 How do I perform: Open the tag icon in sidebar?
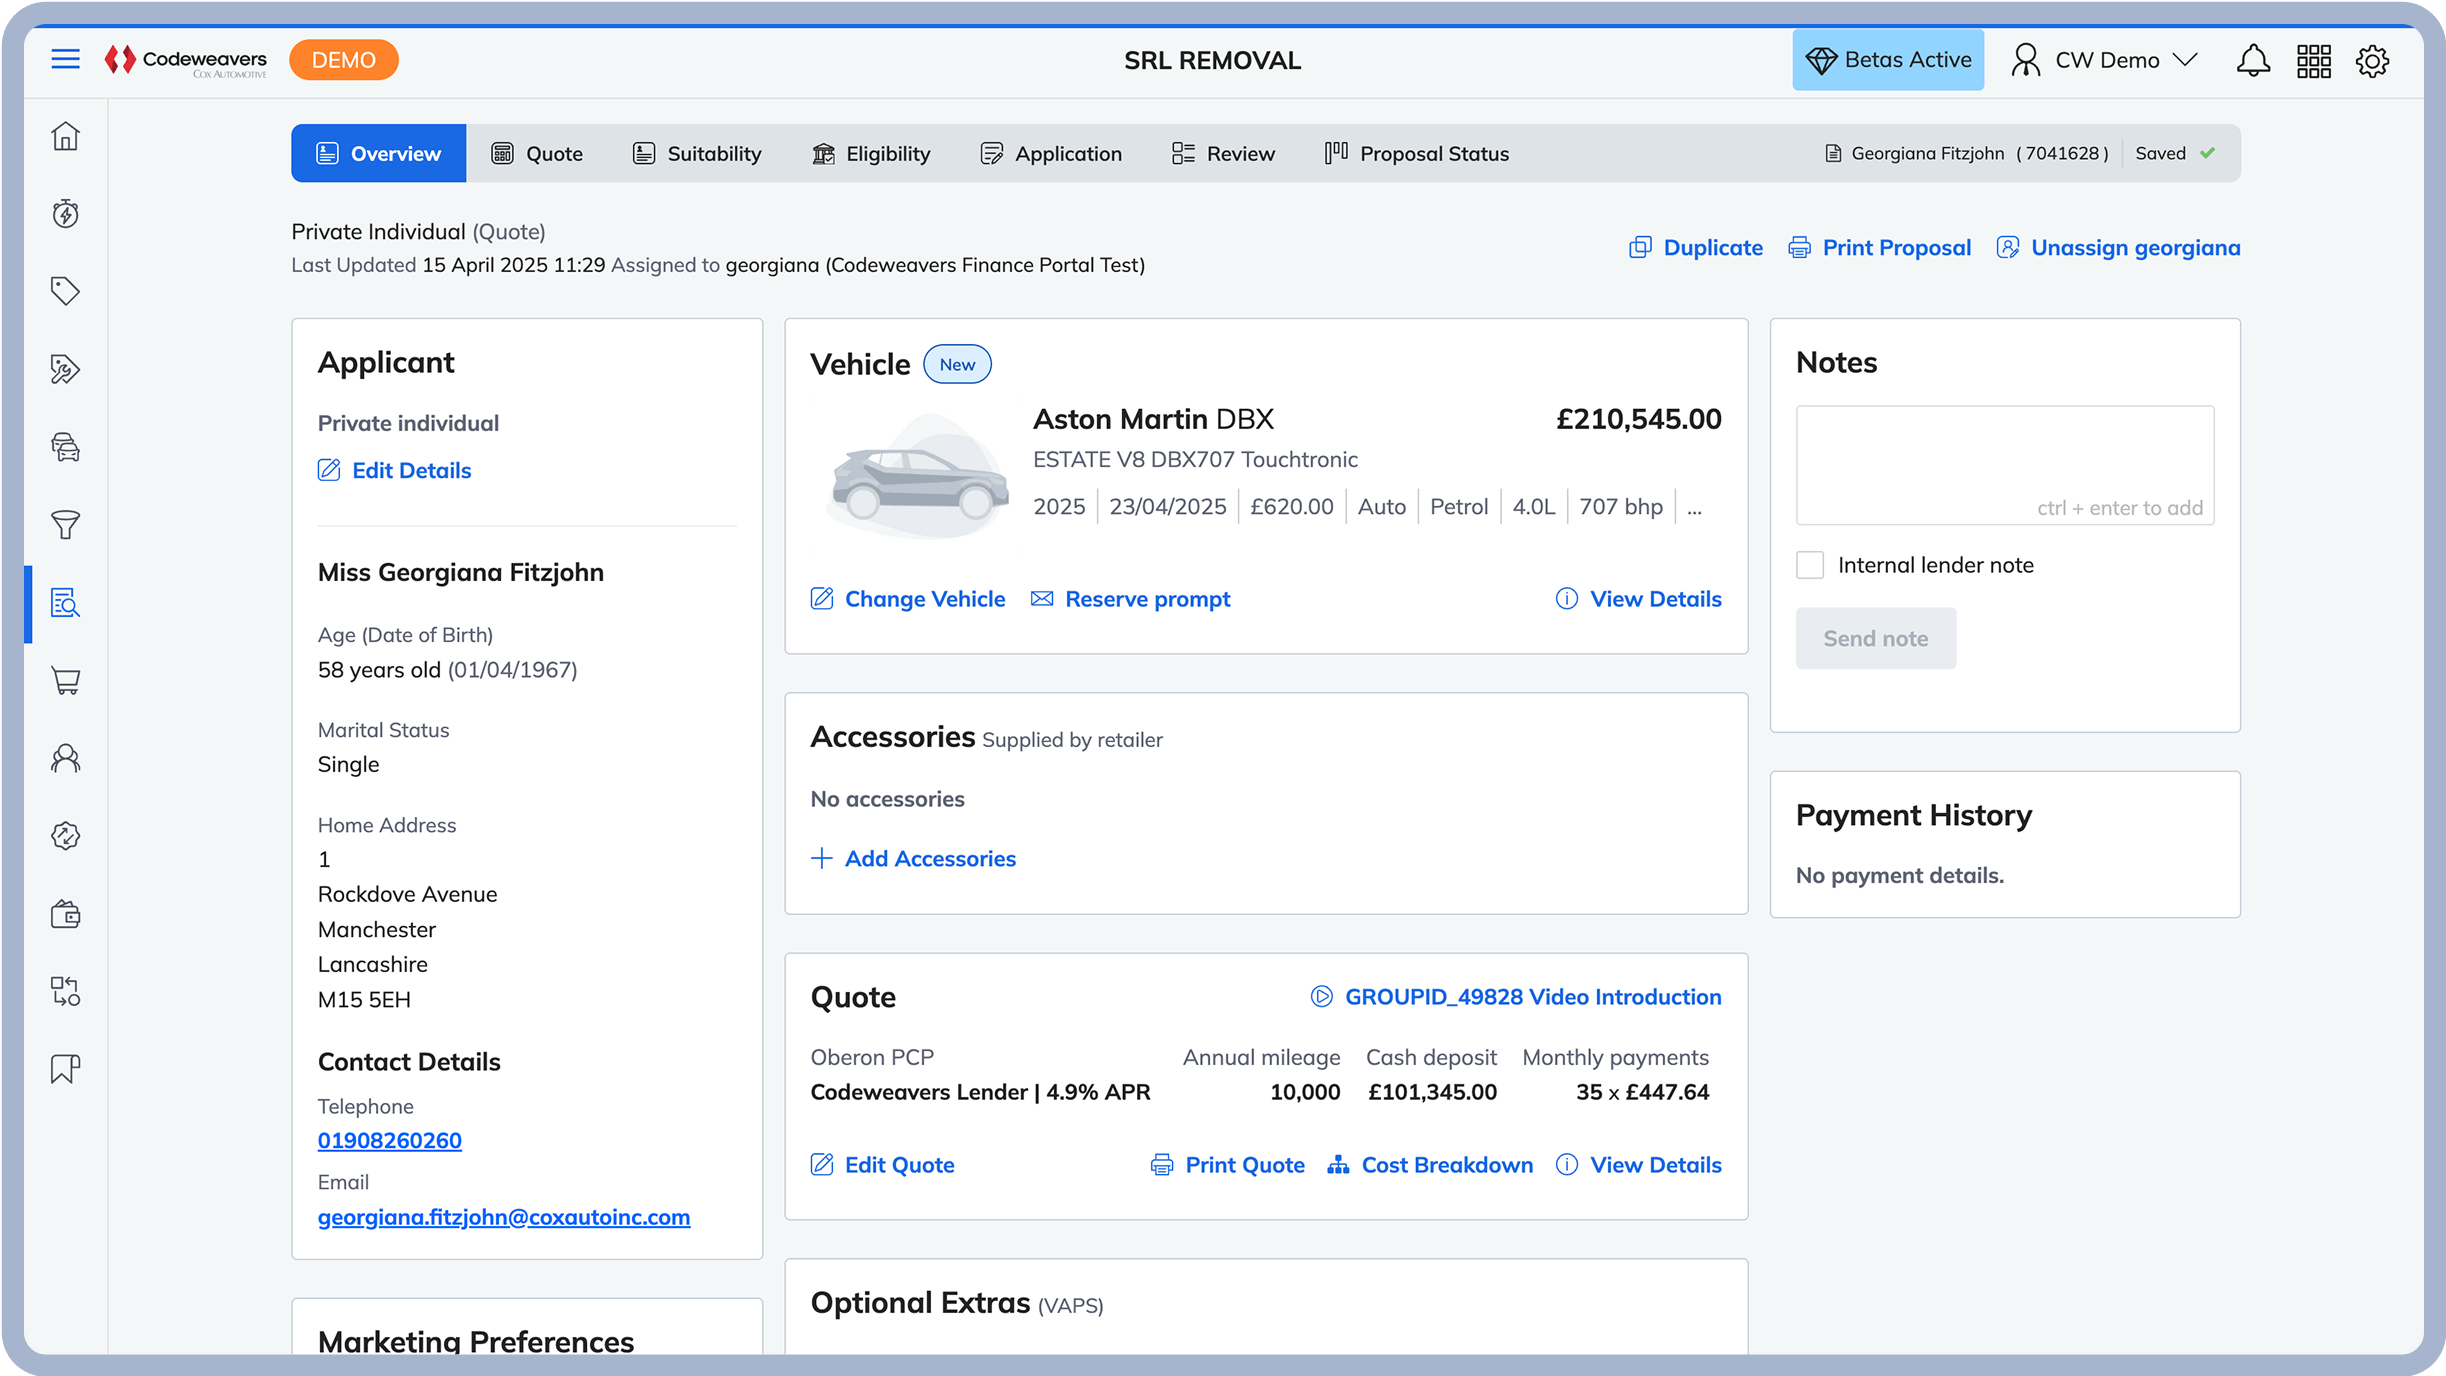(x=66, y=291)
